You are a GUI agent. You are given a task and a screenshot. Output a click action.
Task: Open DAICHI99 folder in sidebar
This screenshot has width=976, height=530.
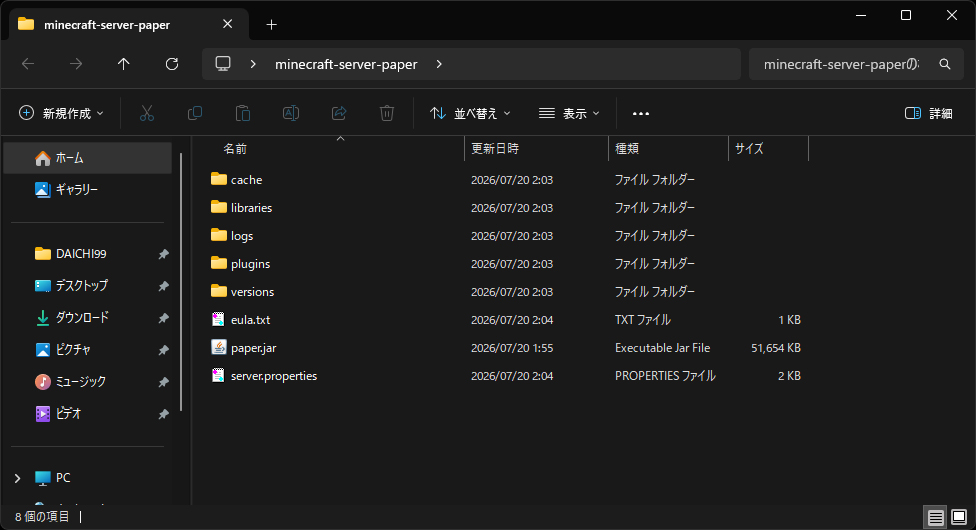88,253
